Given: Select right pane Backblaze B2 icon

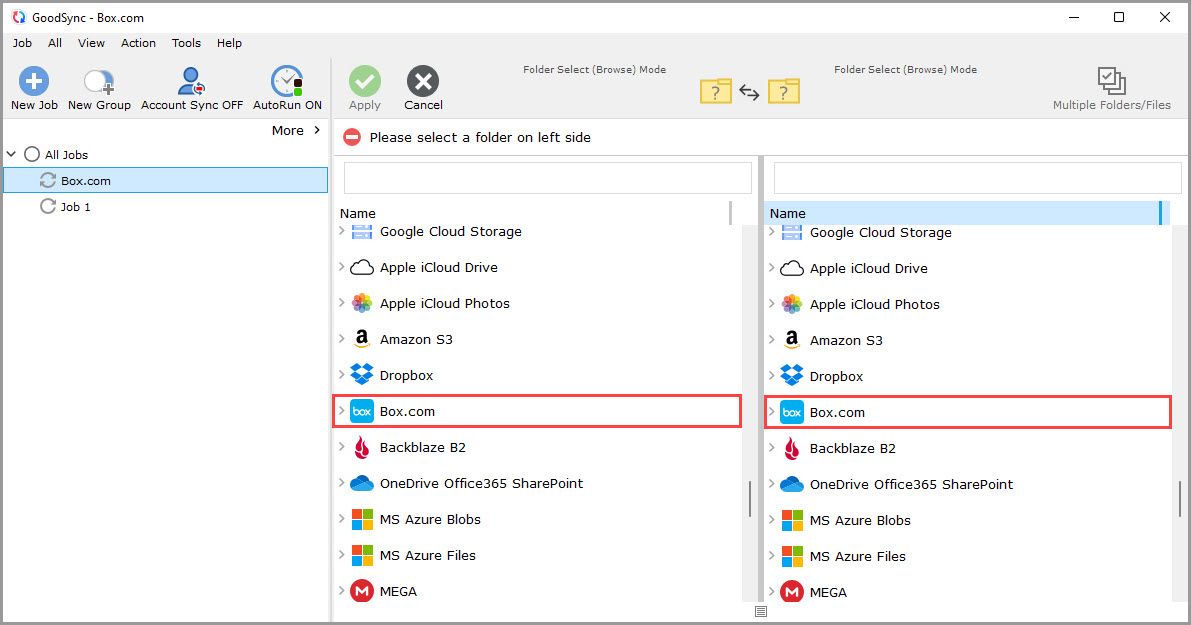Looking at the screenshot, I should [791, 448].
